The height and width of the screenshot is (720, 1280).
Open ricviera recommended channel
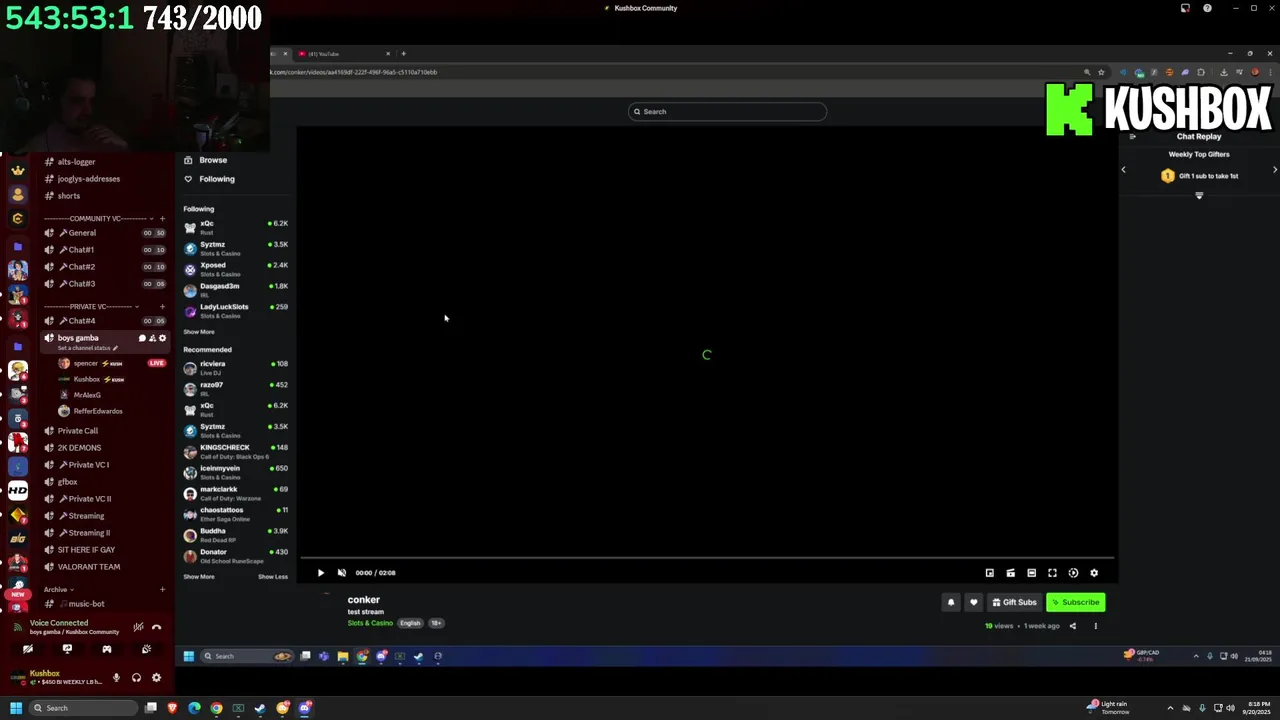click(x=236, y=368)
